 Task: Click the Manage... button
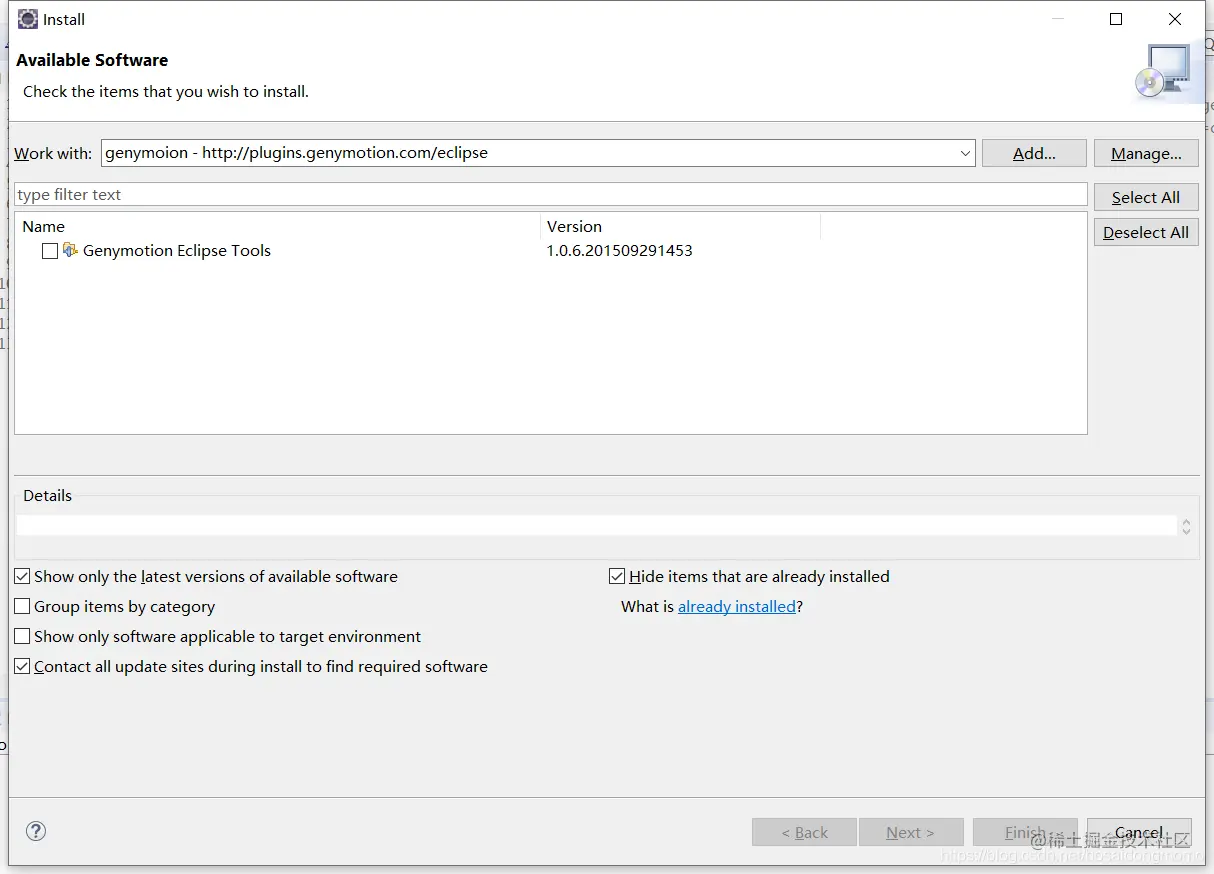(x=1146, y=153)
